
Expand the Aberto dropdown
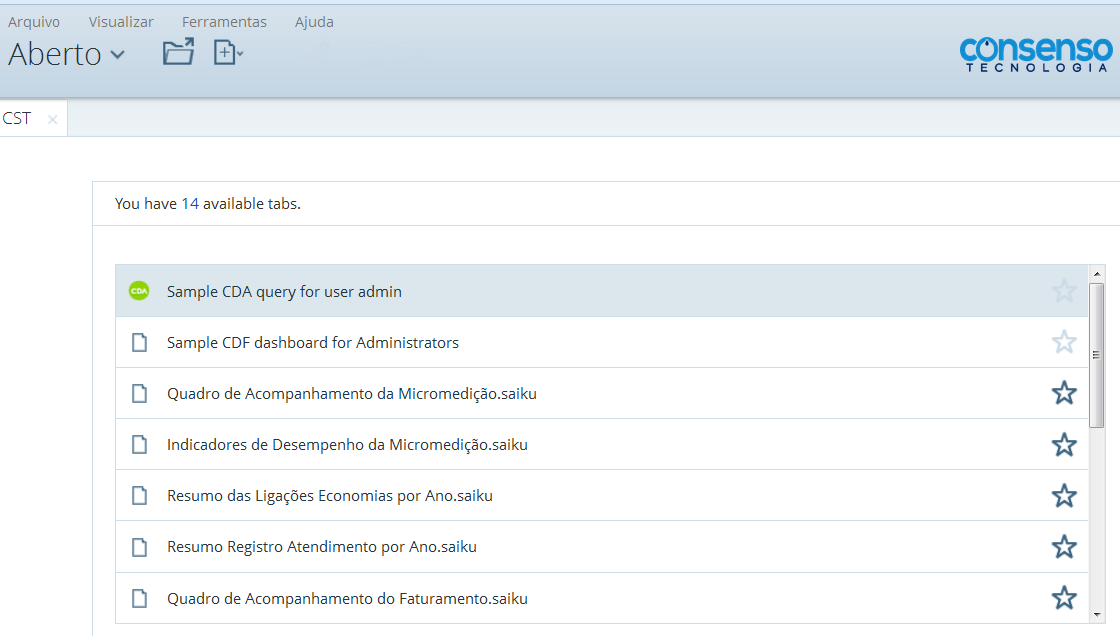[x=67, y=55]
